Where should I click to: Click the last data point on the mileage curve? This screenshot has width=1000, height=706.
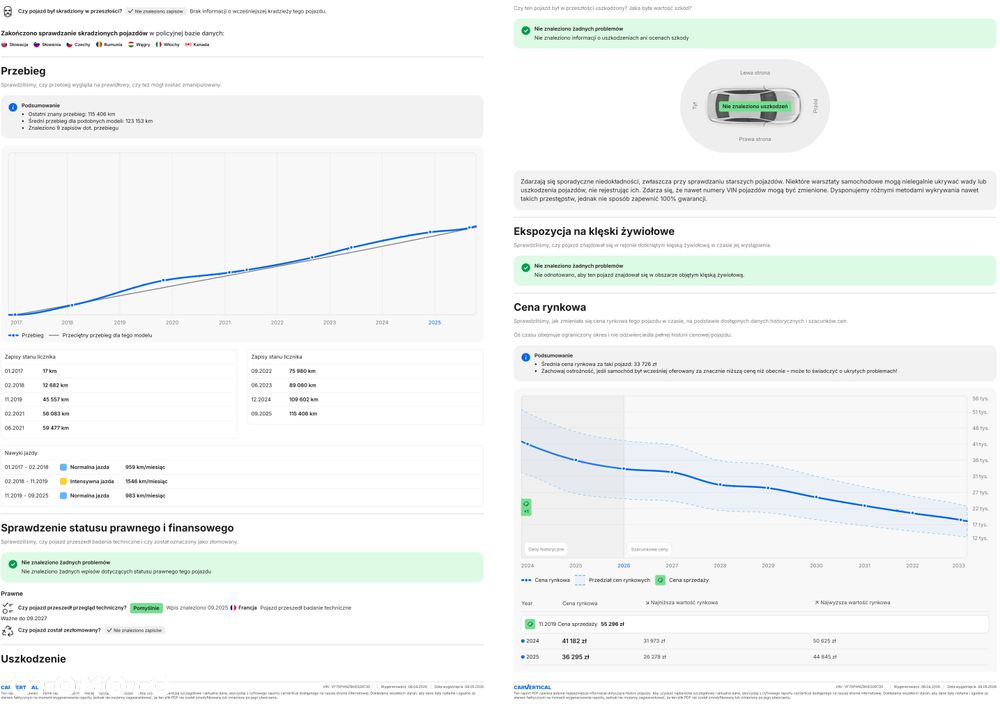pyautogui.click(x=470, y=227)
